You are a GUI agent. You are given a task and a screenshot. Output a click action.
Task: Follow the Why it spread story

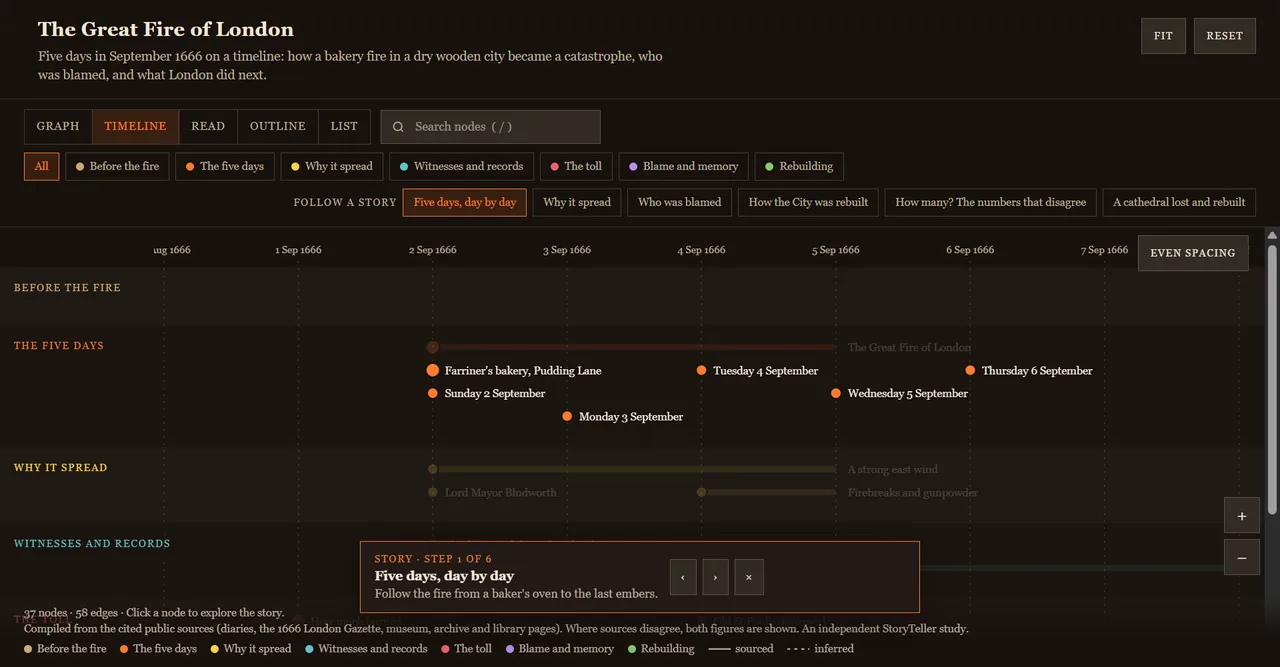point(577,202)
